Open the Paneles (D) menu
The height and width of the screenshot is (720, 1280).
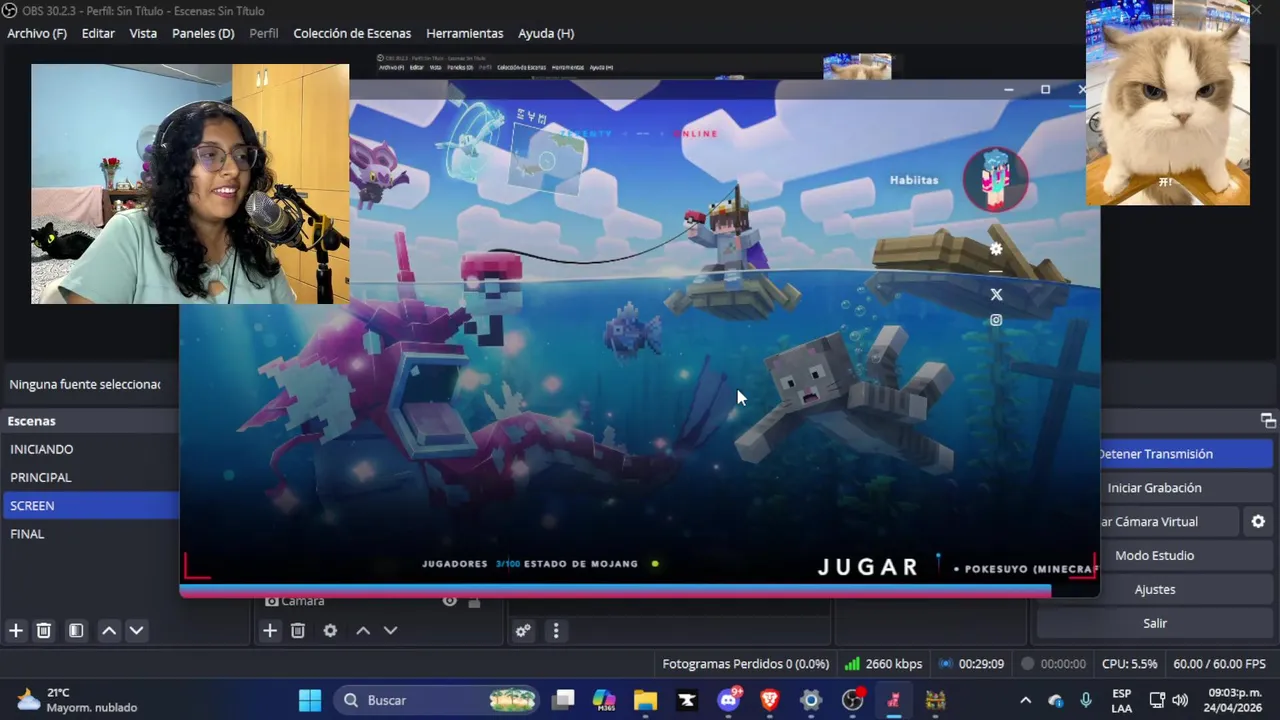pyautogui.click(x=203, y=33)
